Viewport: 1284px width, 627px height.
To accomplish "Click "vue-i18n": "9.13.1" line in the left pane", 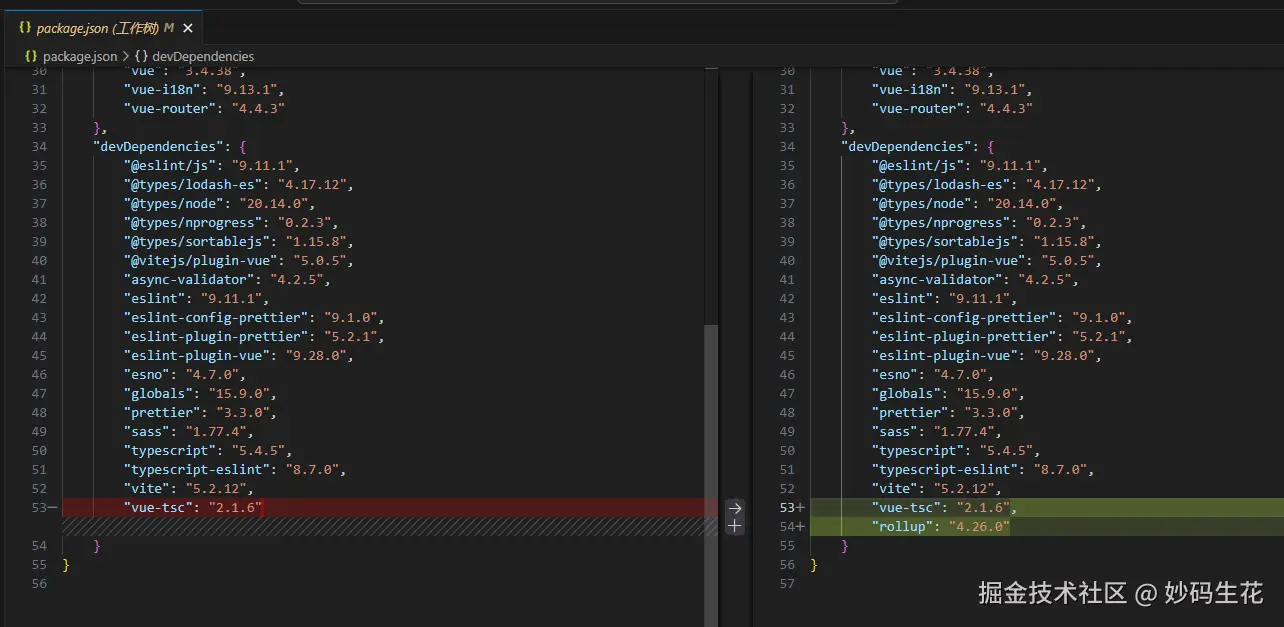I will click(x=204, y=89).
